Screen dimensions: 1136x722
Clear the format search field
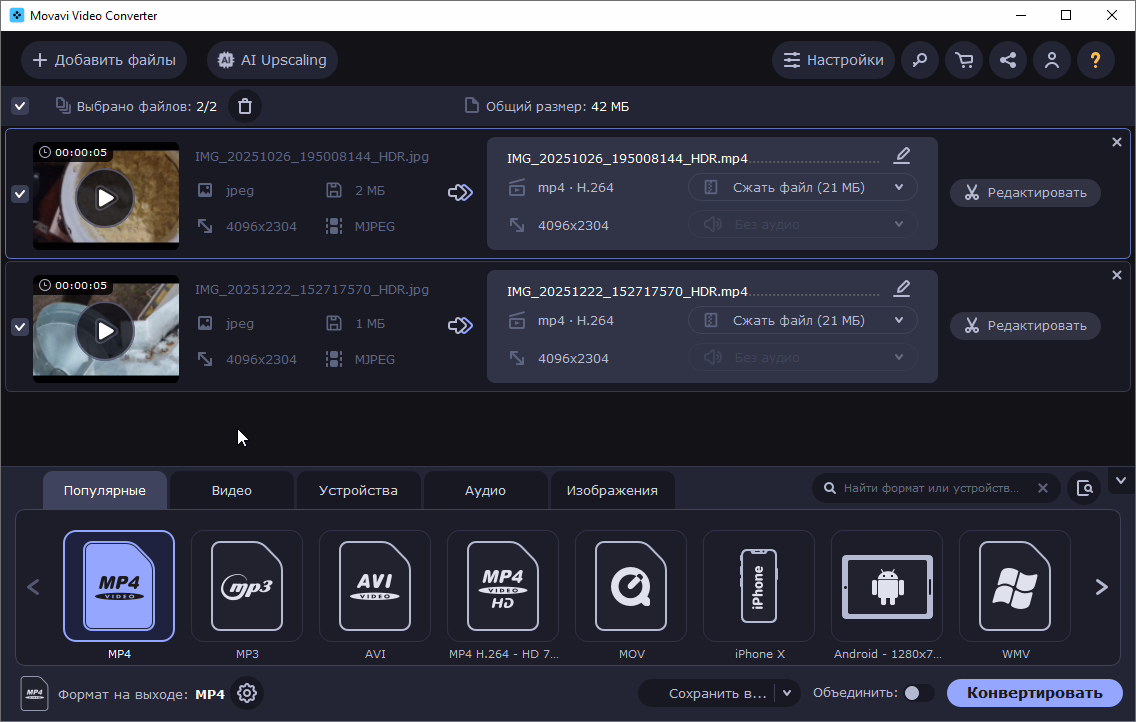(1043, 488)
